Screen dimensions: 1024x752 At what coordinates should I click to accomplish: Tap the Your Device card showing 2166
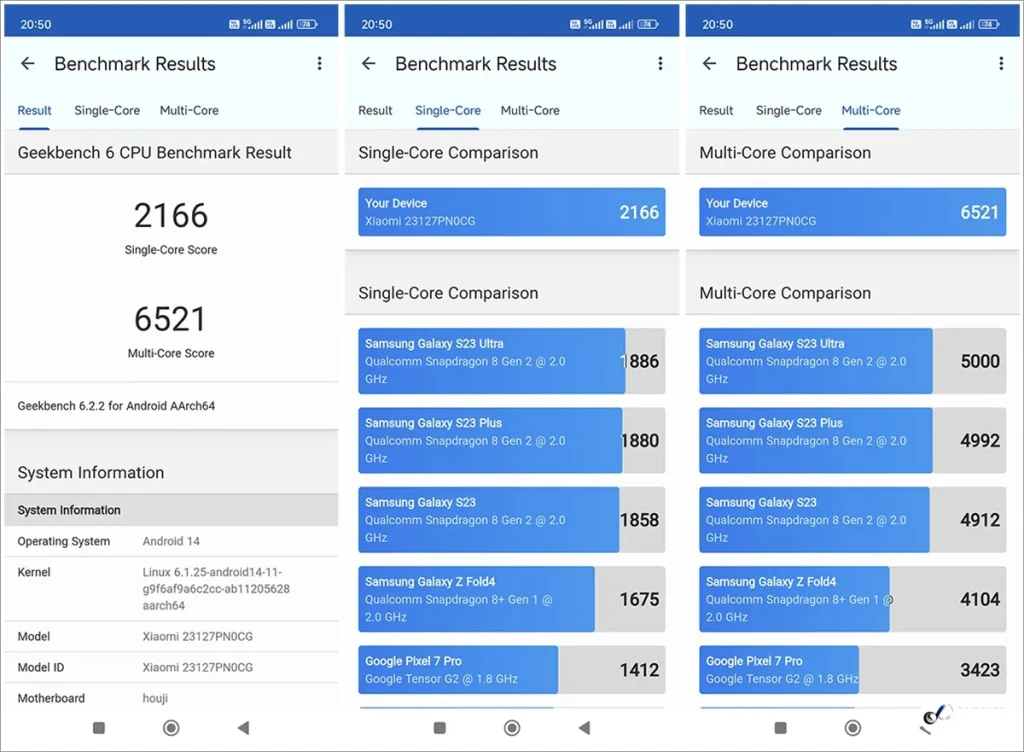[x=512, y=212]
